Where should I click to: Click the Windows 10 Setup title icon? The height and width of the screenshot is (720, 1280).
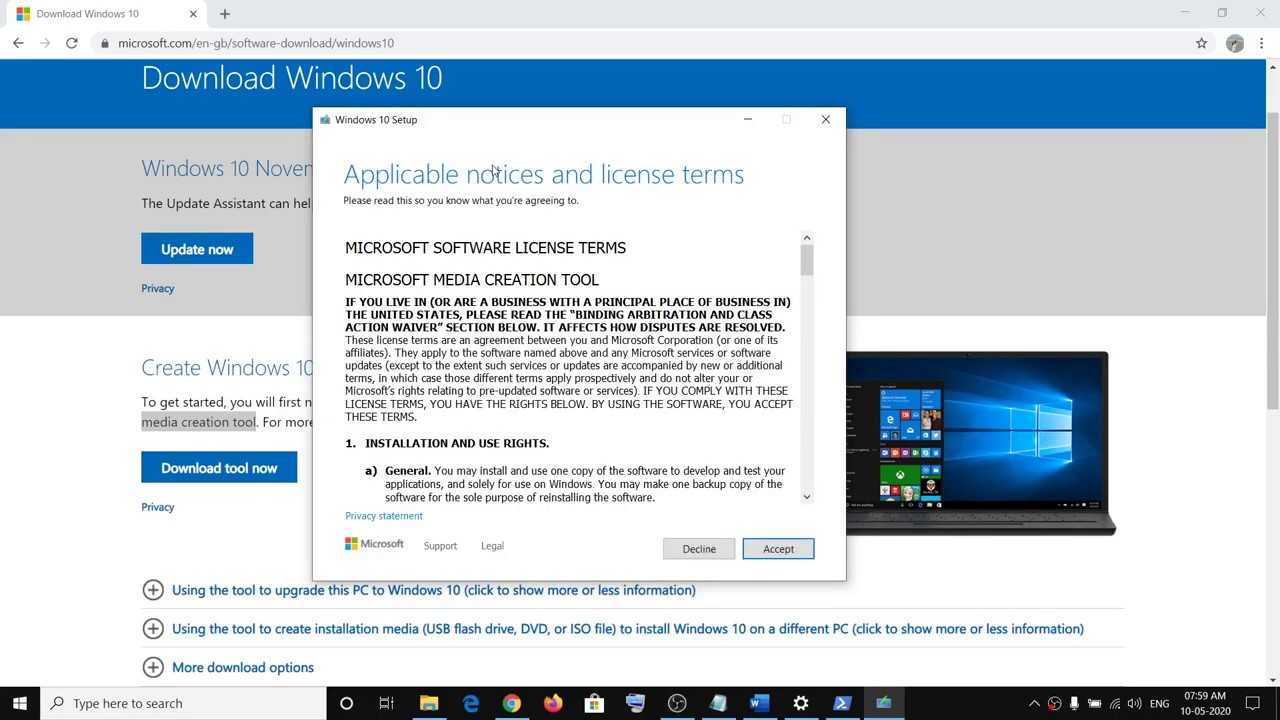(325, 120)
